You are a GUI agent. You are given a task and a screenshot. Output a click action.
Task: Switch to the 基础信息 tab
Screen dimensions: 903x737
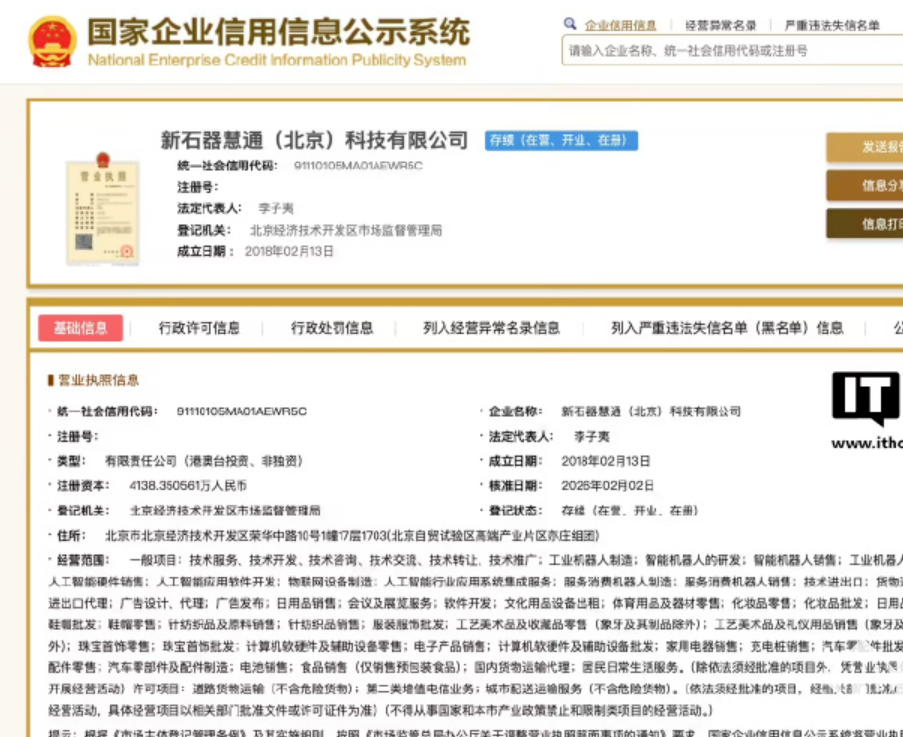80,328
